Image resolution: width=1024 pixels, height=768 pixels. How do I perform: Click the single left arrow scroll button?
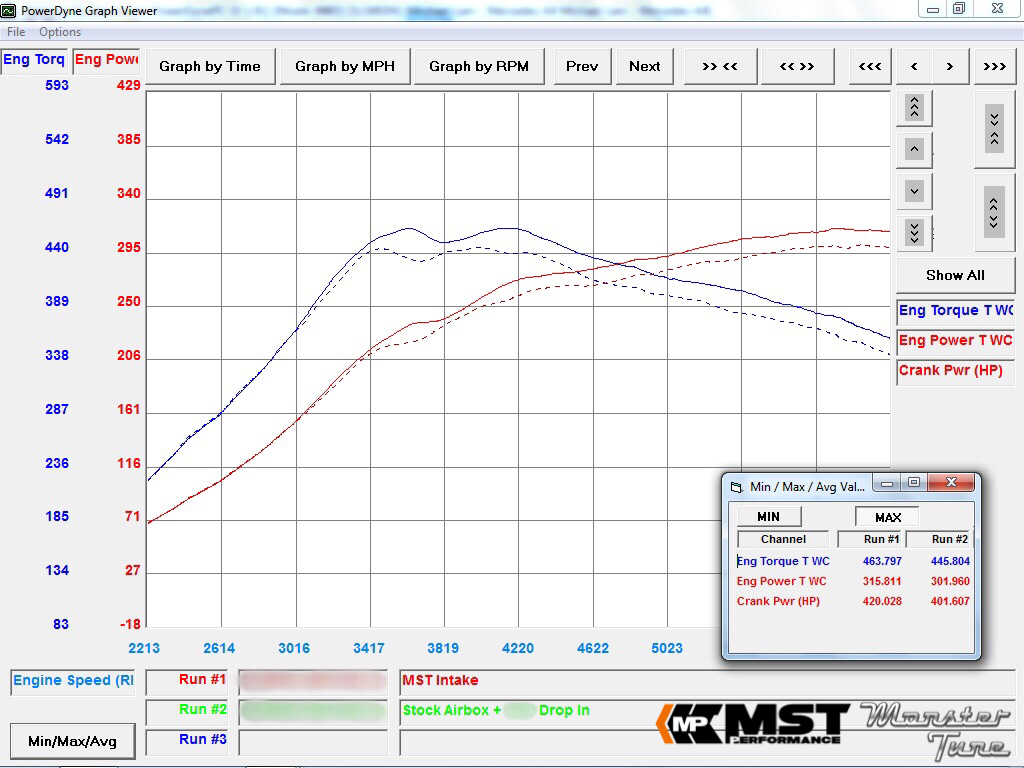pos(914,66)
